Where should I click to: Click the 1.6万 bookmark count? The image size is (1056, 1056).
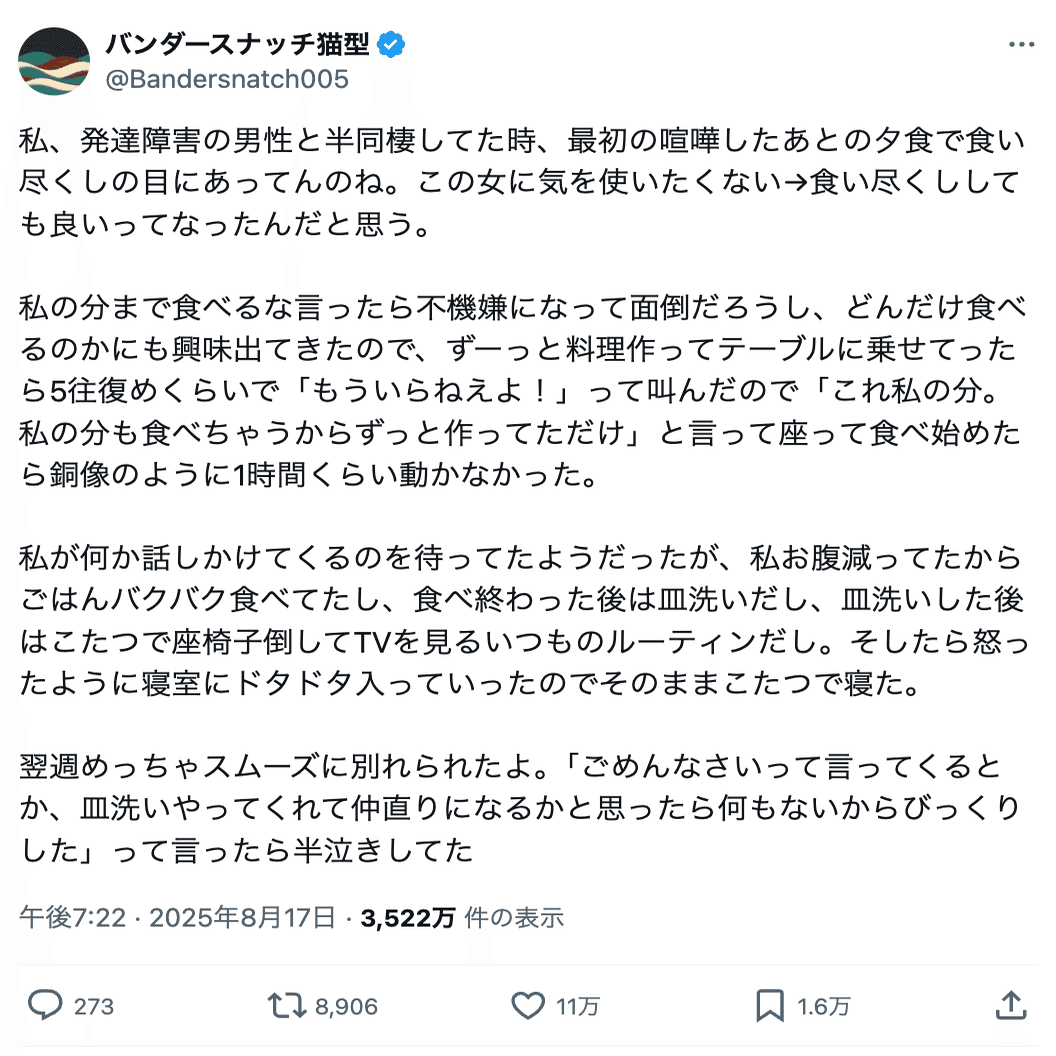pyautogui.click(x=823, y=1006)
